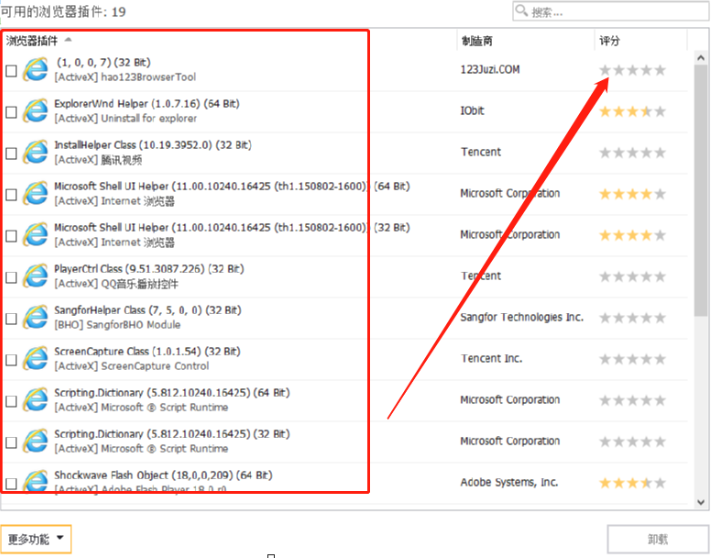This screenshot has height=558, width=714.
Task: Tick checkbox for Scripting.Dictionary 64 Bit
Action: (x=11, y=401)
